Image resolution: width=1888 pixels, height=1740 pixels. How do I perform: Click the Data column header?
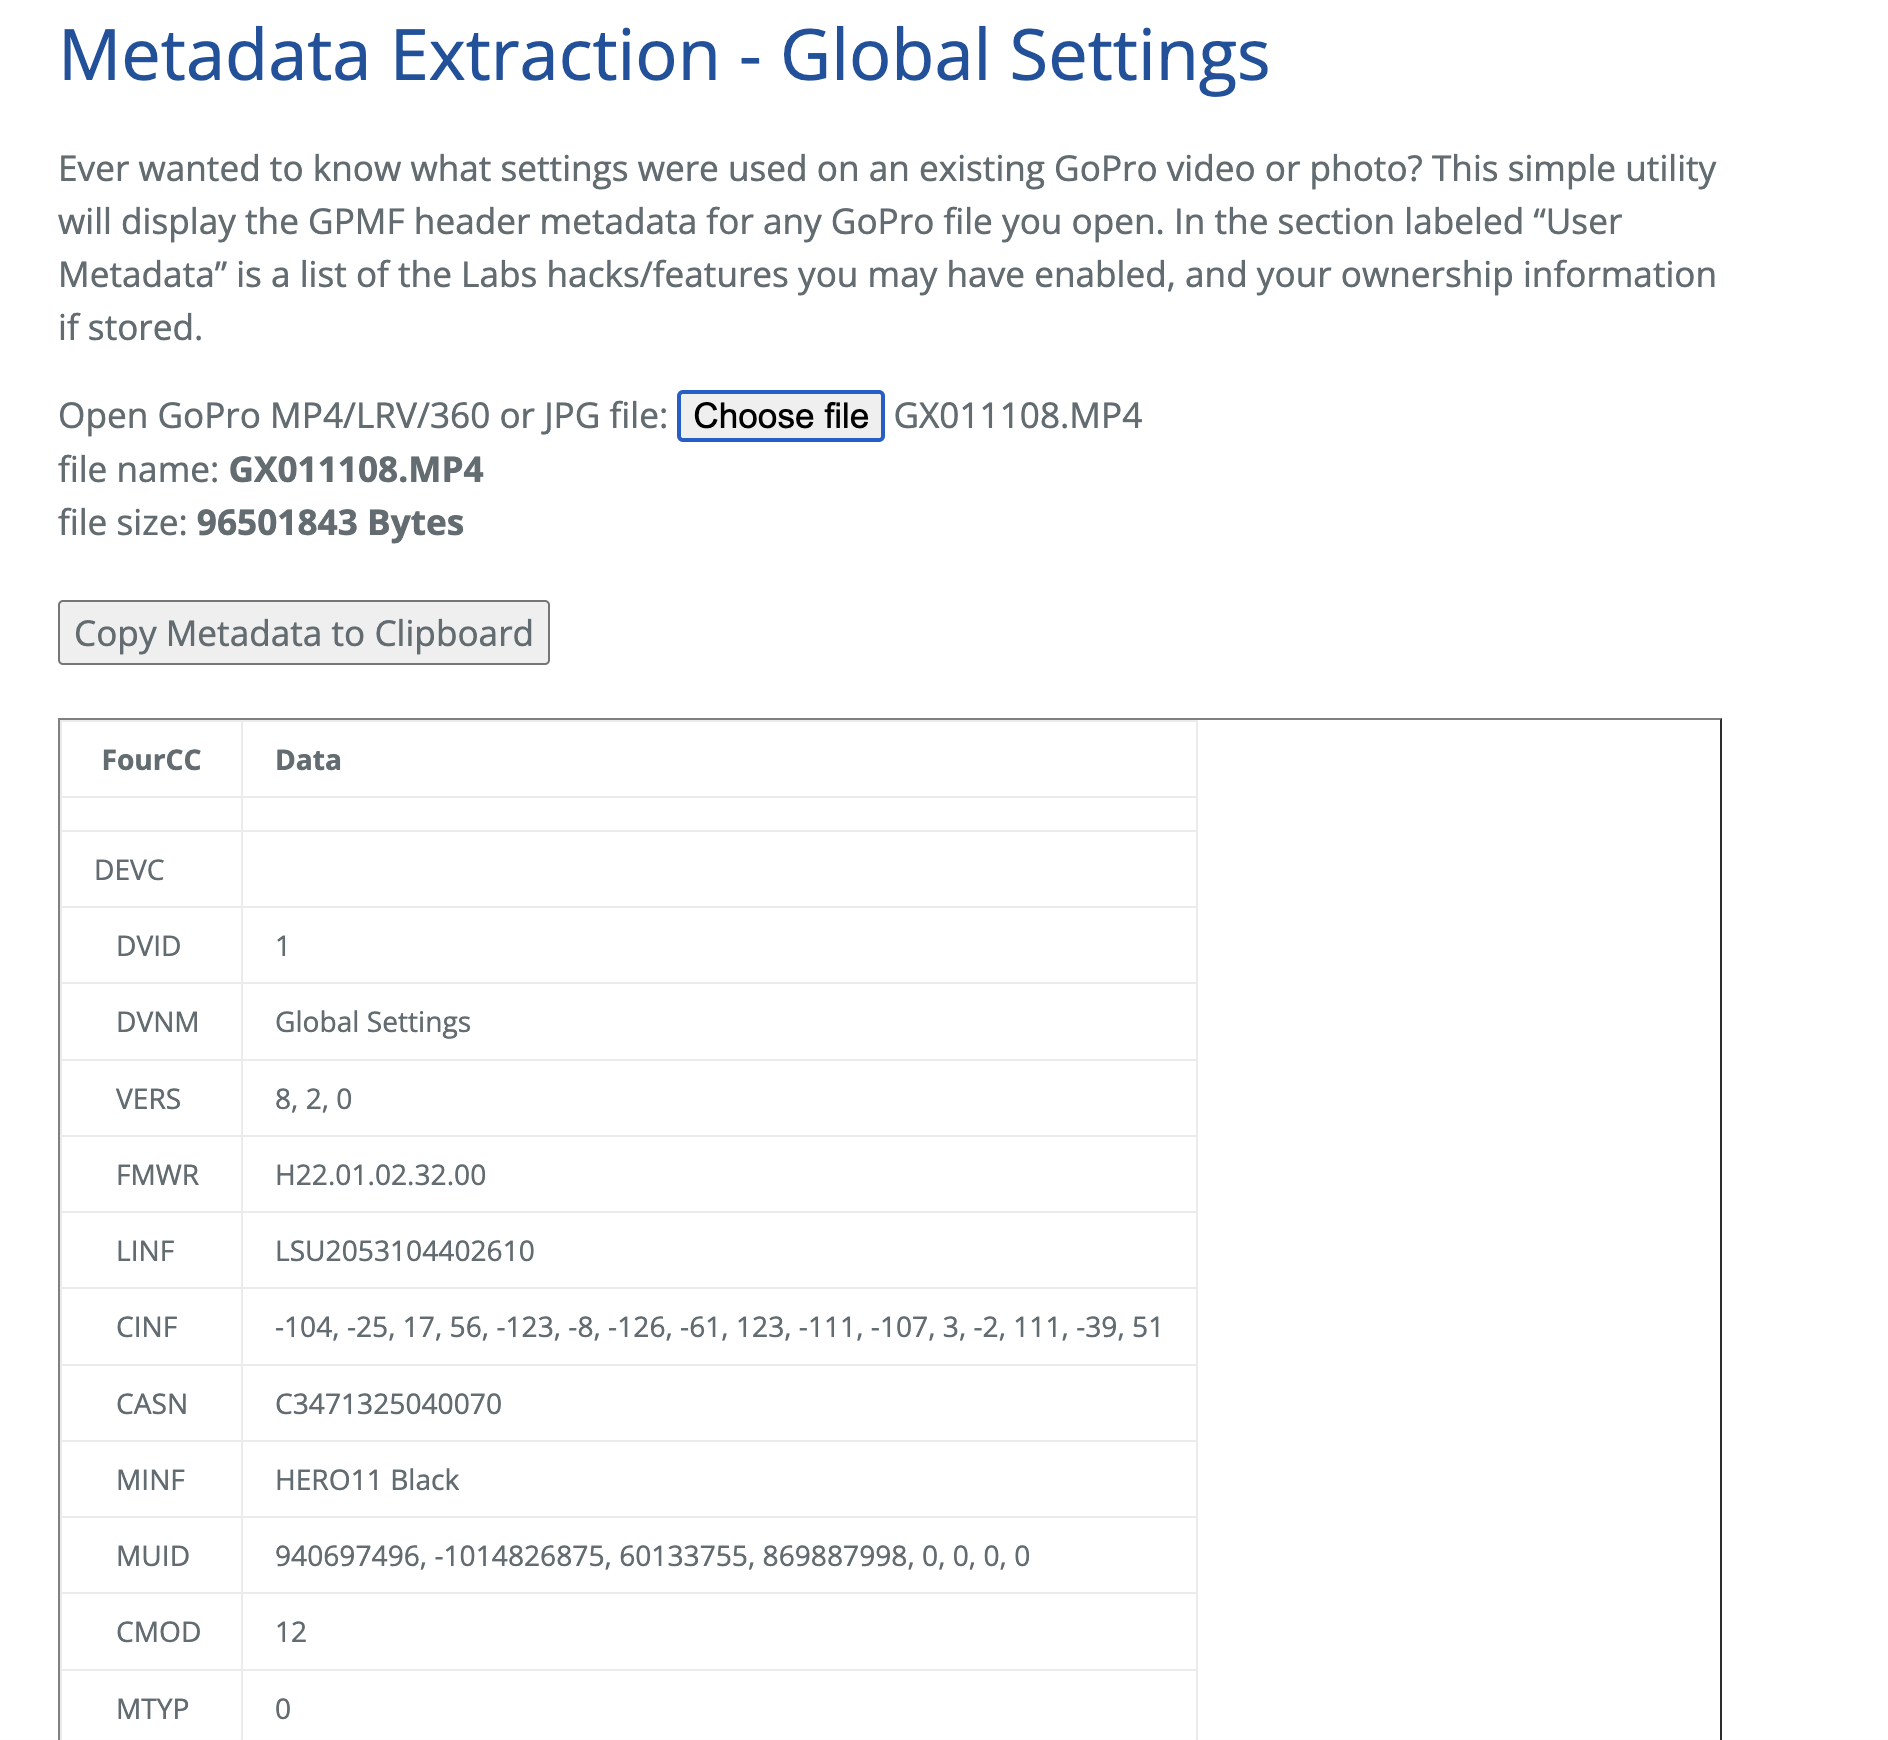pos(308,760)
